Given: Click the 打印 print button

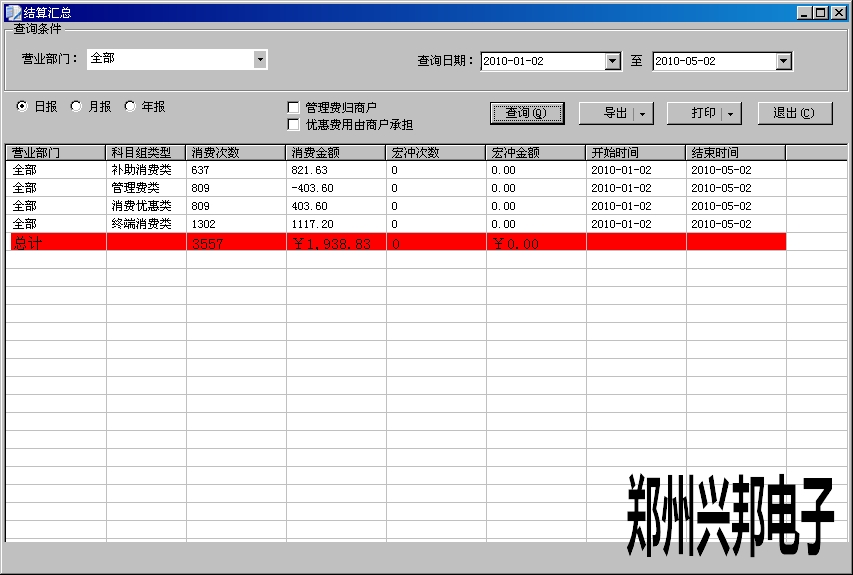Looking at the screenshot, I should (x=695, y=113).
